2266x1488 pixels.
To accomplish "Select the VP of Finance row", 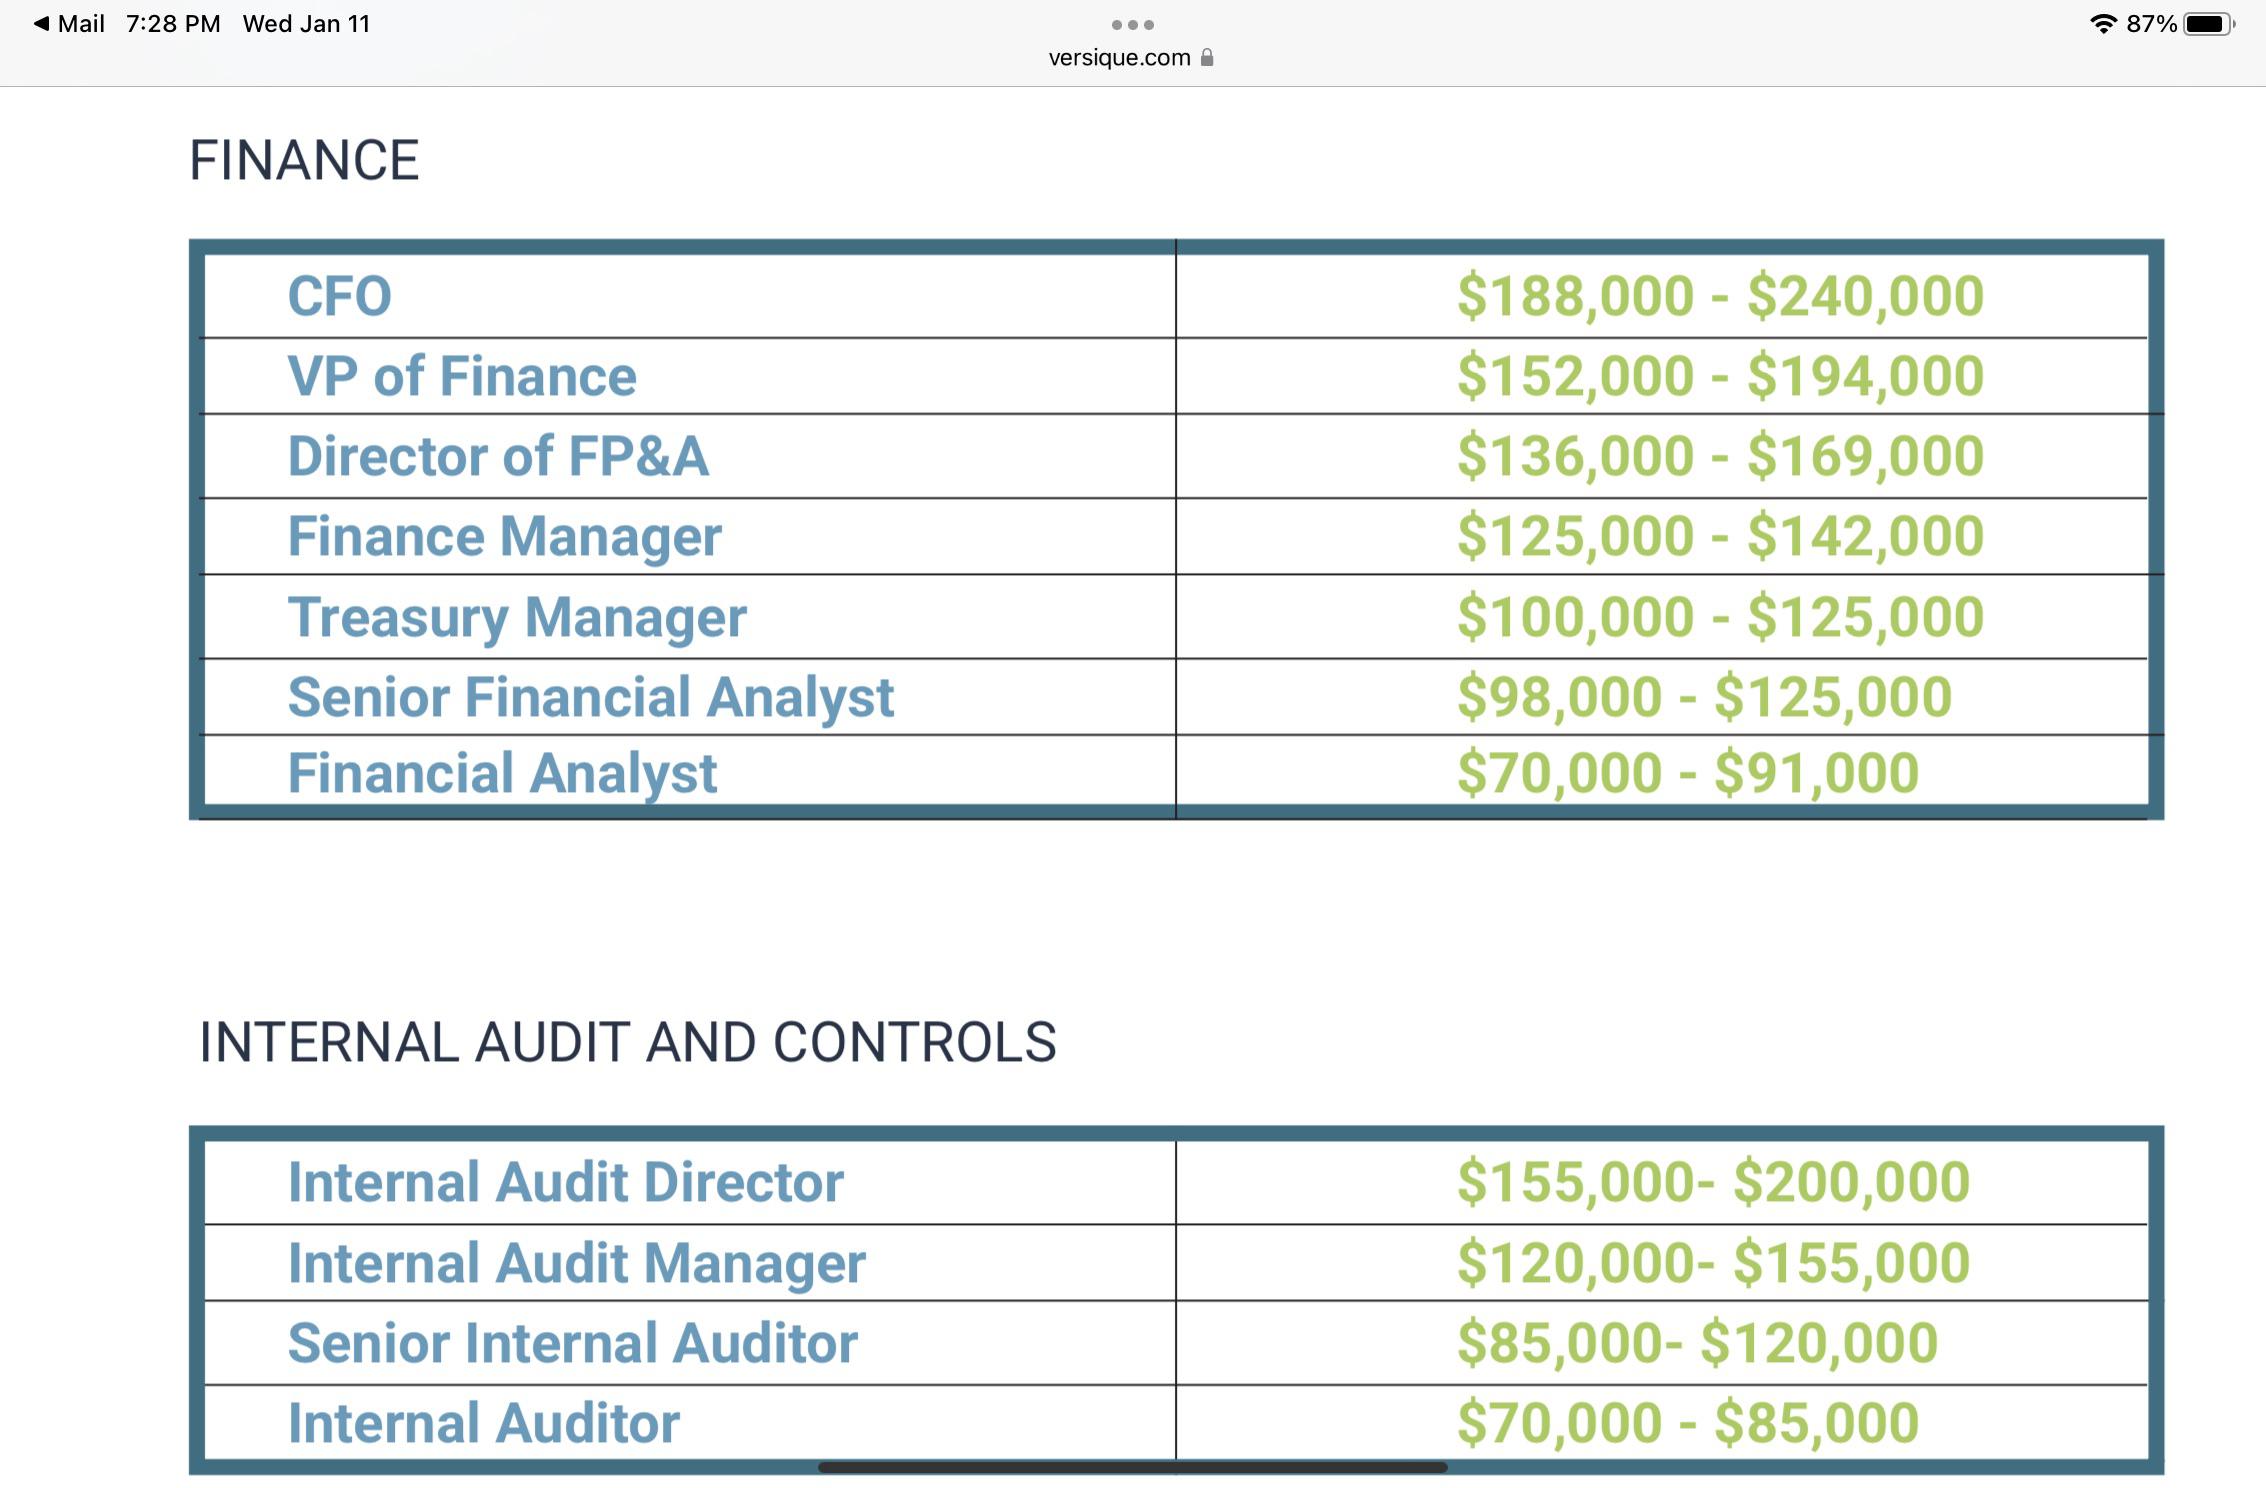I will pyautogui.click(x=461, y=375).
